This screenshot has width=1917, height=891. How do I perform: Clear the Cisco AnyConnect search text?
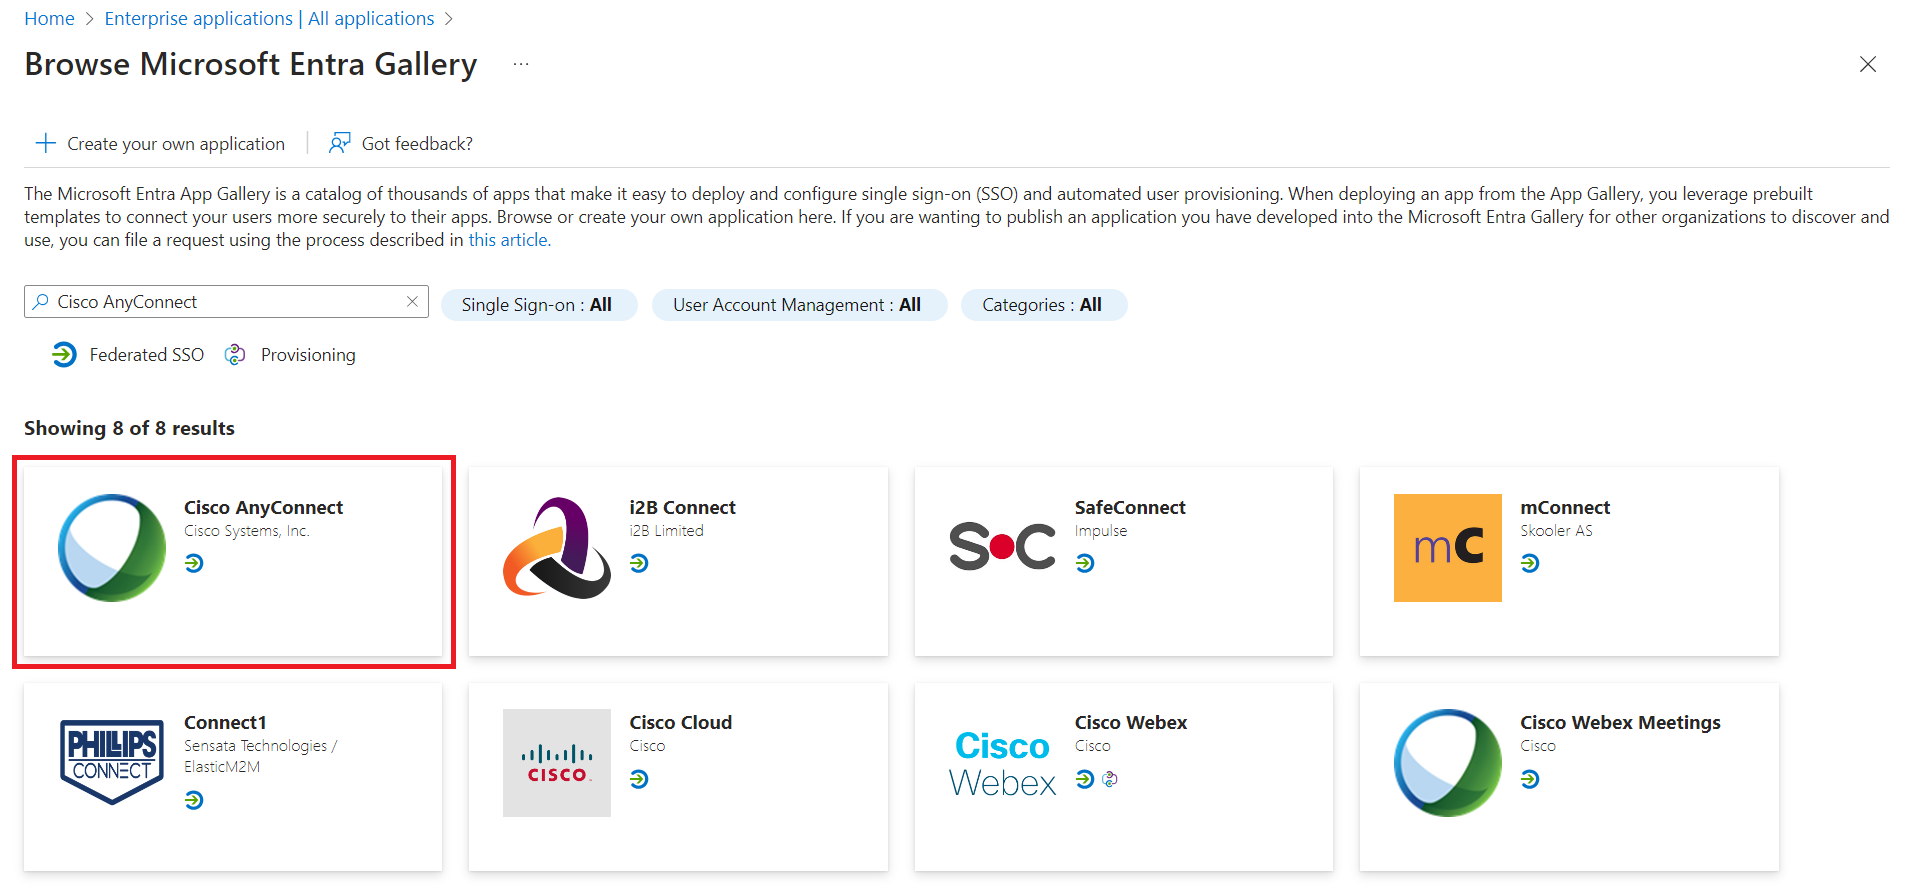point(412,301)
